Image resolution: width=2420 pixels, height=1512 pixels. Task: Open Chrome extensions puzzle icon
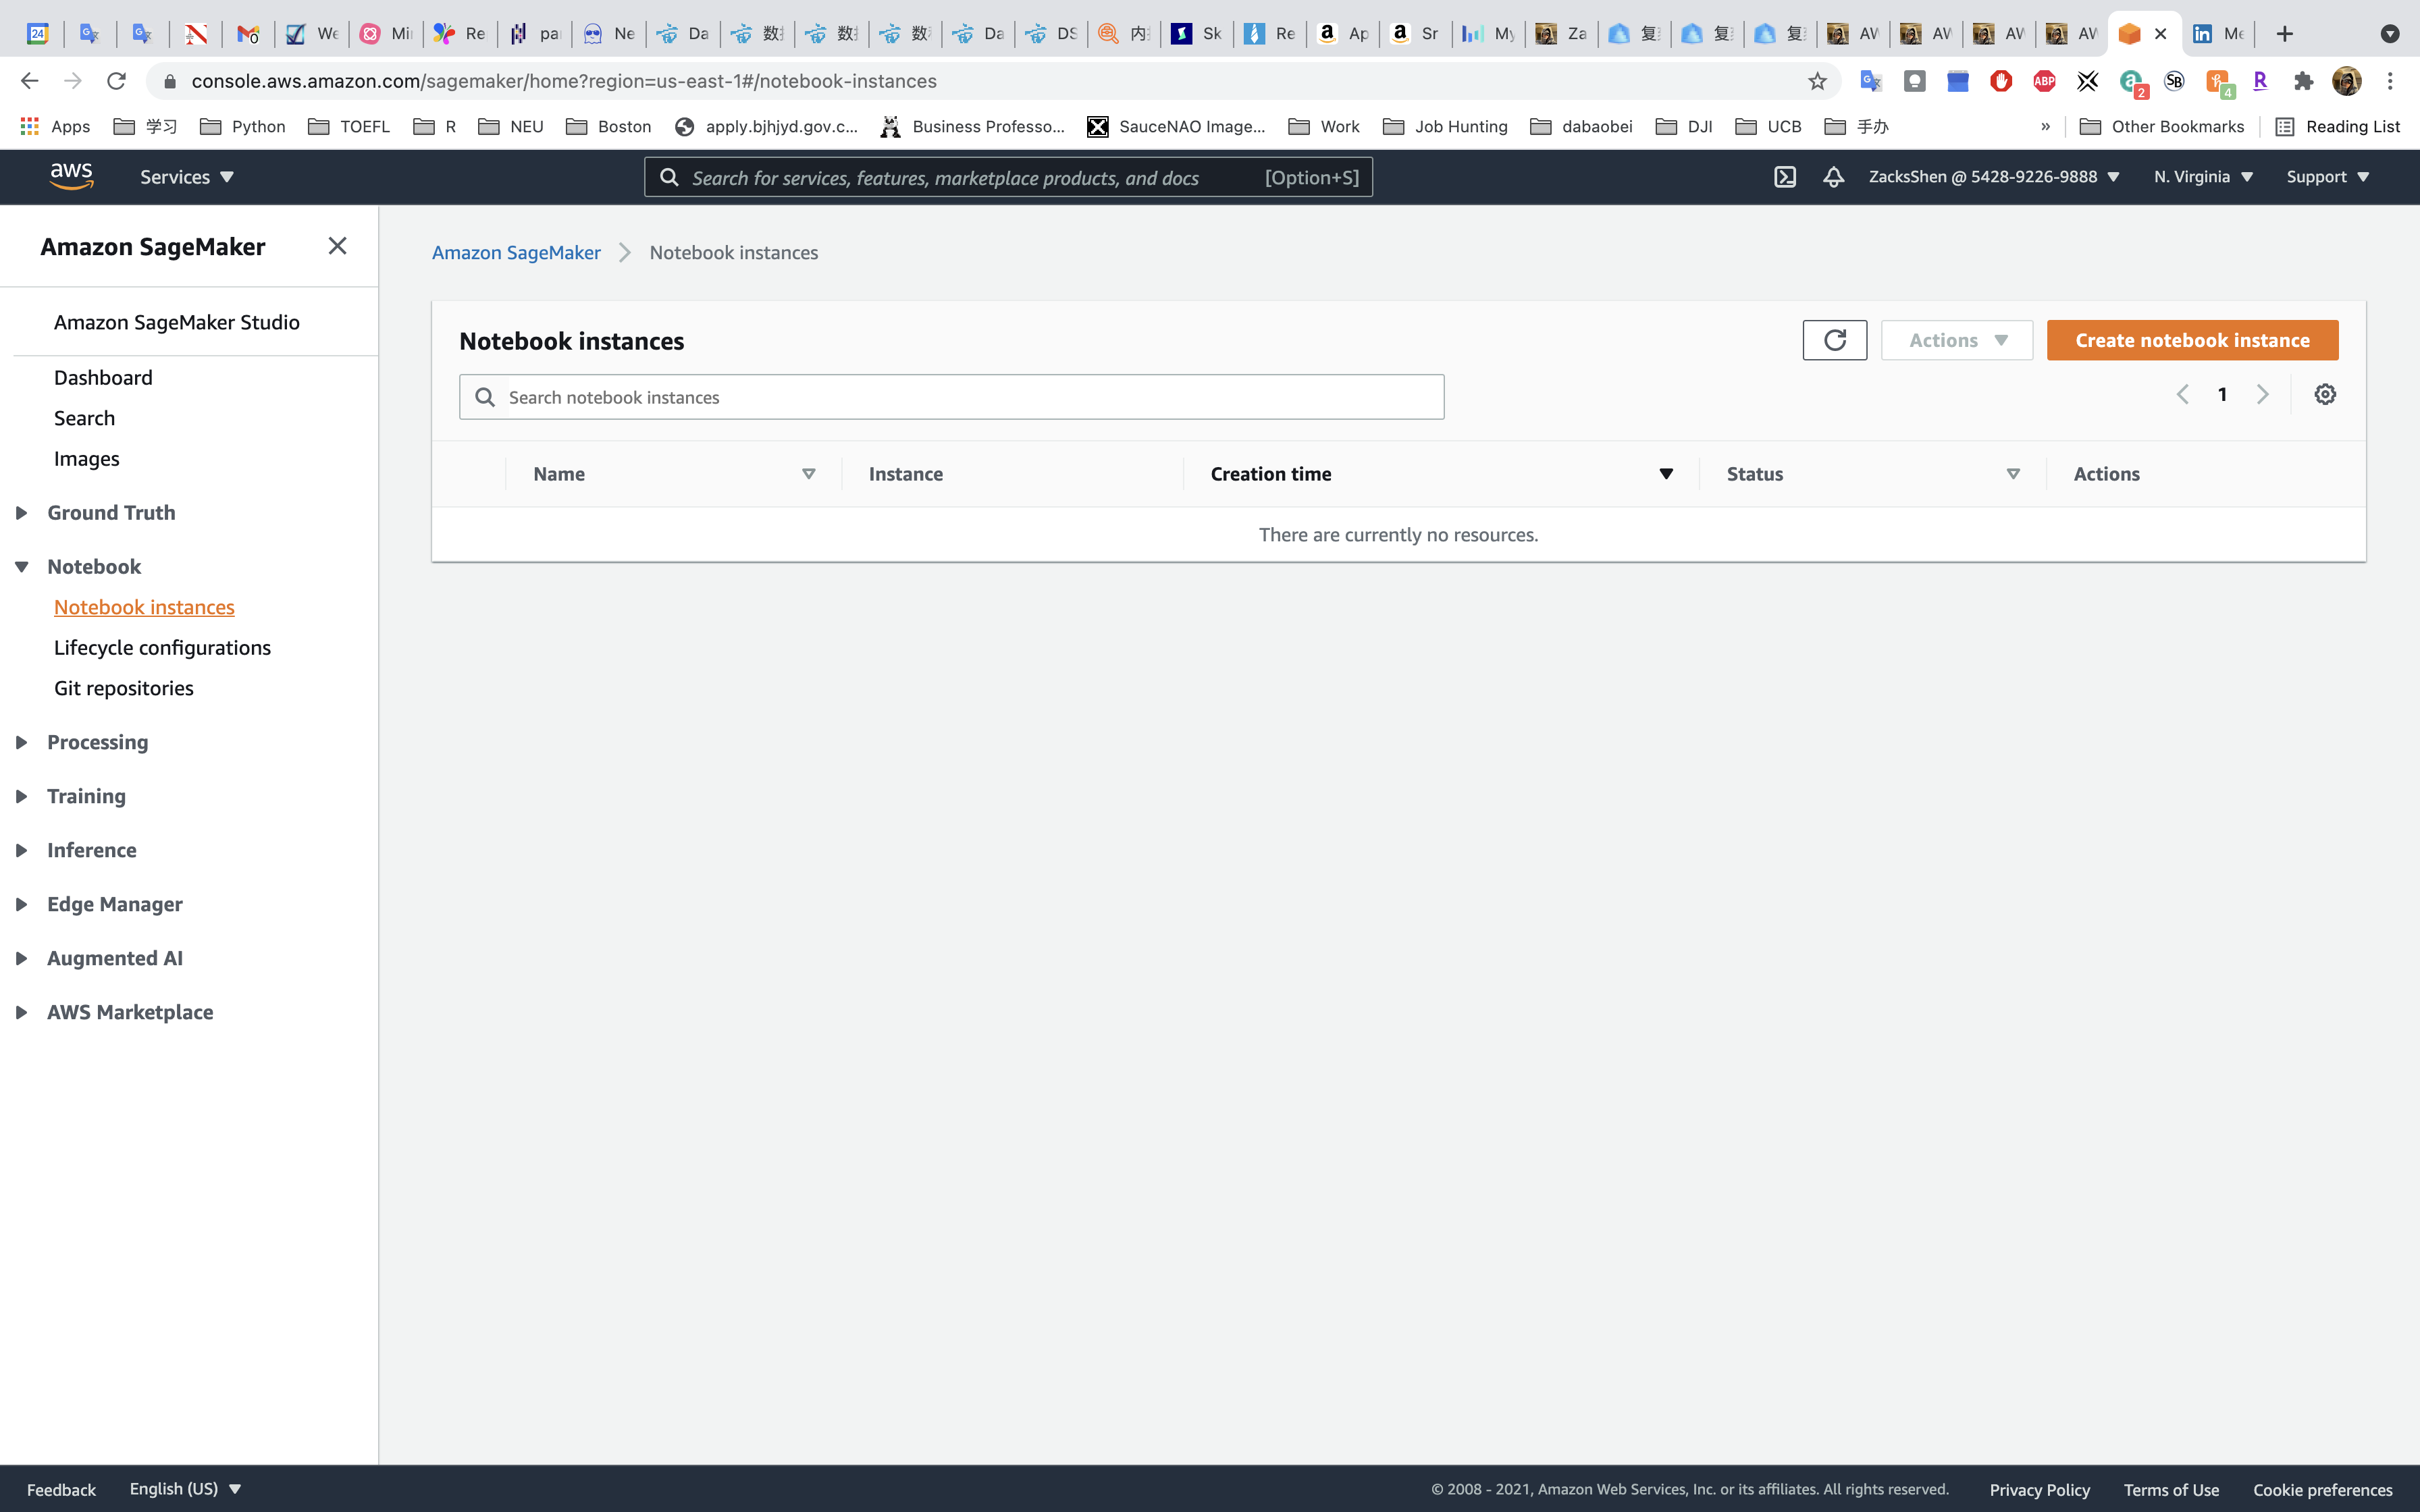tap(2303, 81)
